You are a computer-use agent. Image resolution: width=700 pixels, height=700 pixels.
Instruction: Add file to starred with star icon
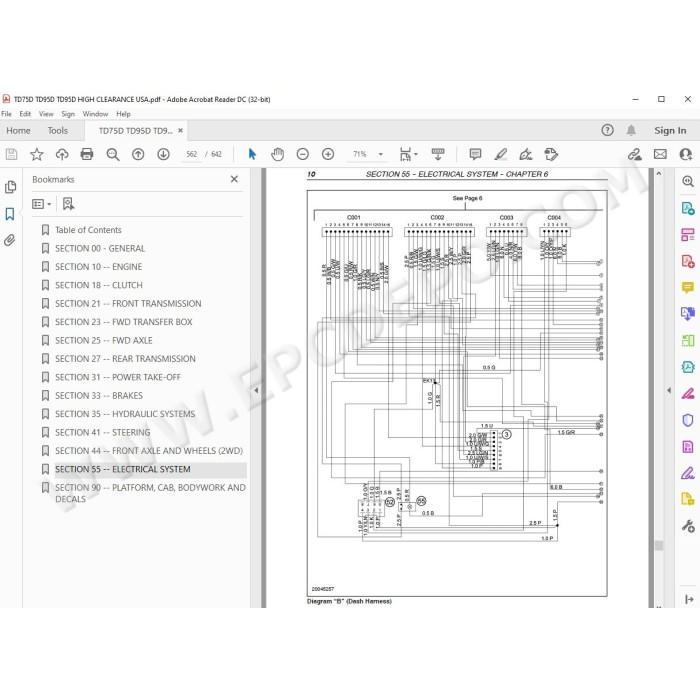coord(37,154)
